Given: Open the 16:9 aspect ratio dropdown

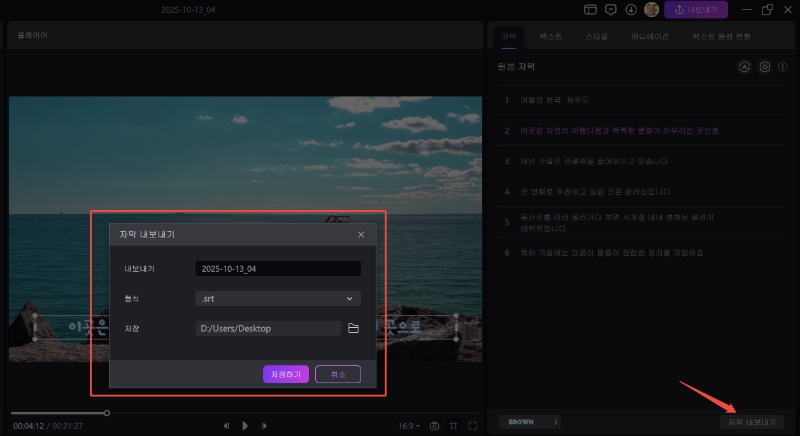Looking at the screenshot, I should [x=409, y=426].
